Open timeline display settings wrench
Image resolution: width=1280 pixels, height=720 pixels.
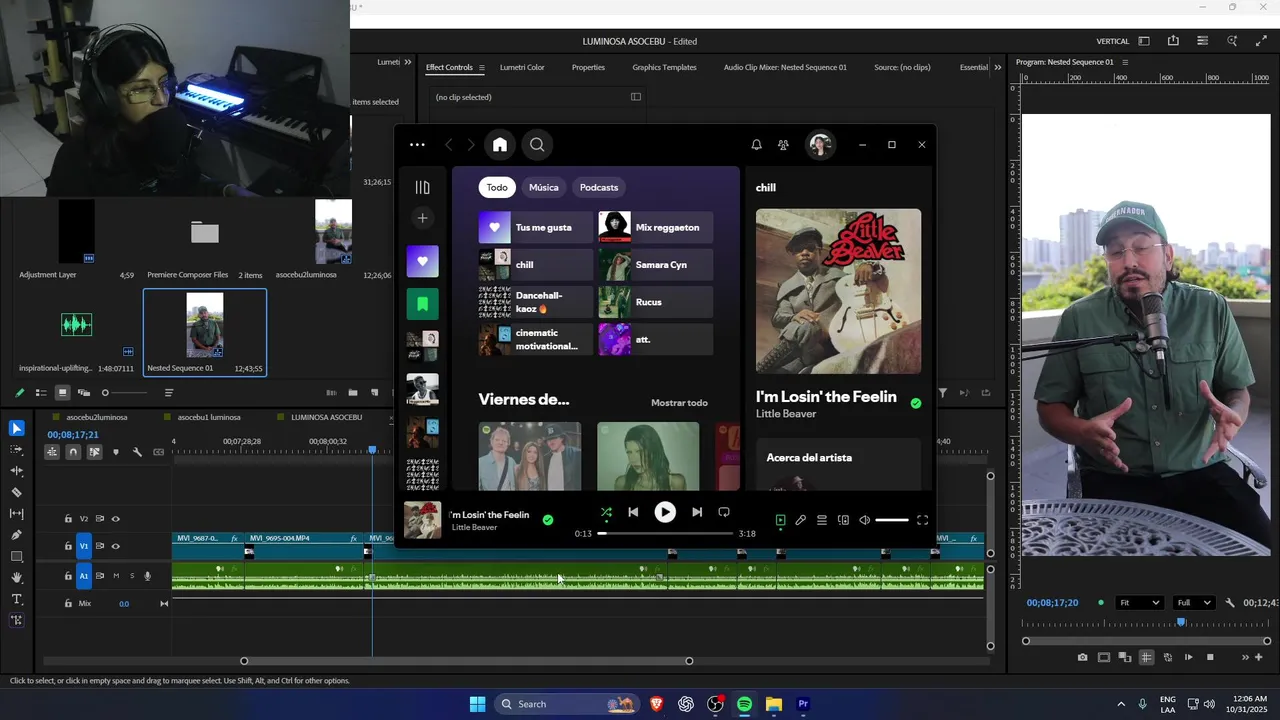(137, 452)
